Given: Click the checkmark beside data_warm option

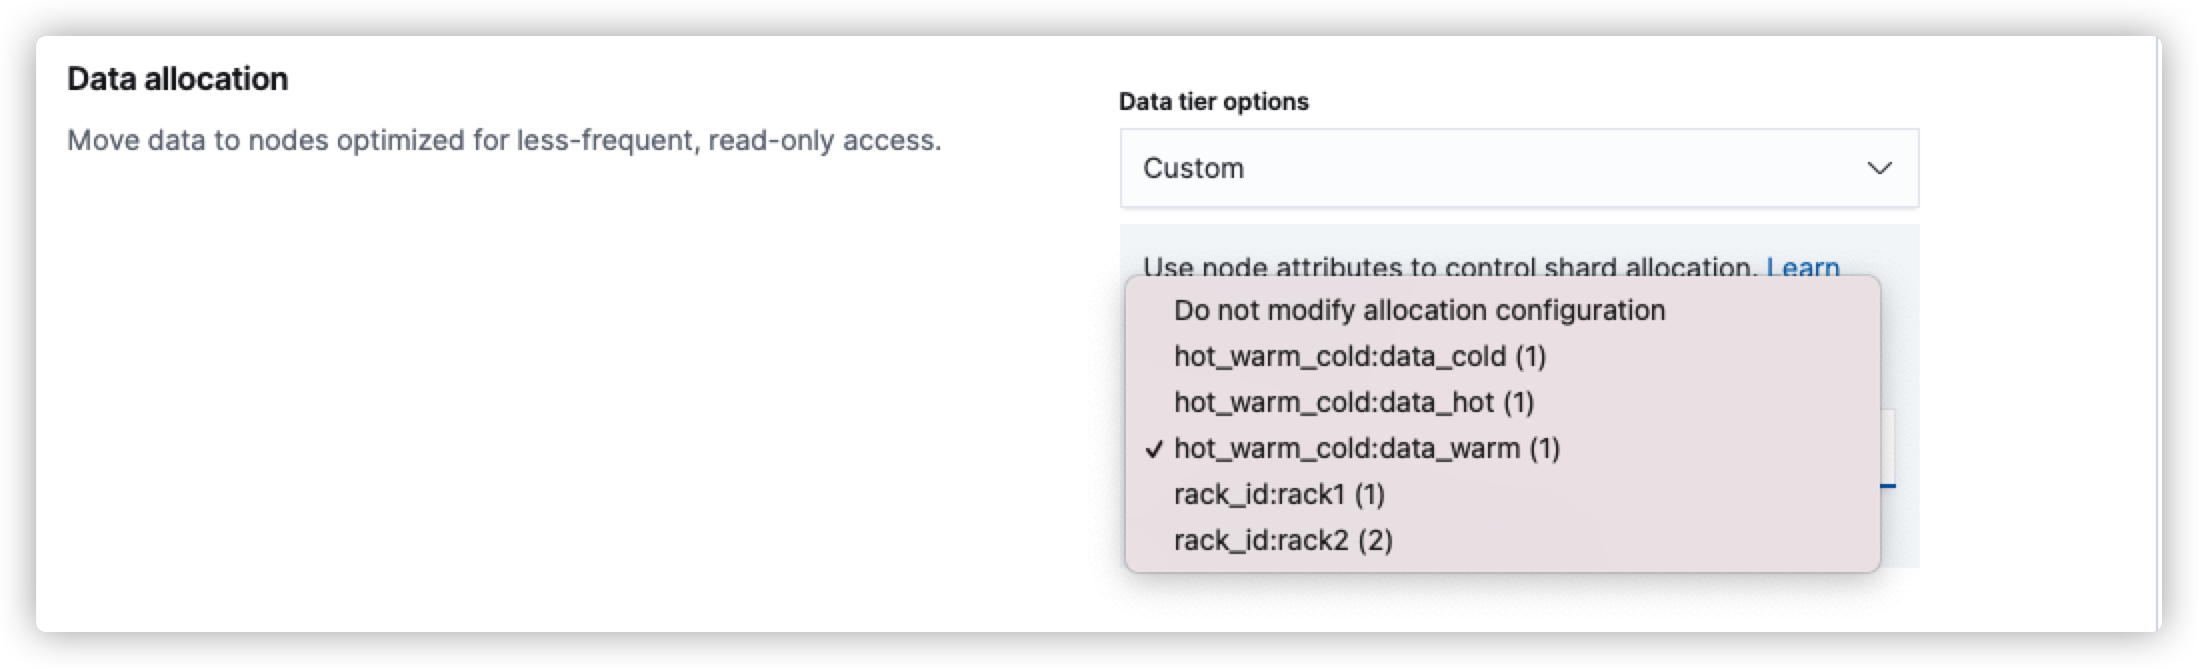Looking at the screenshot, I should pyautogui.click(x=1154, y=450).
